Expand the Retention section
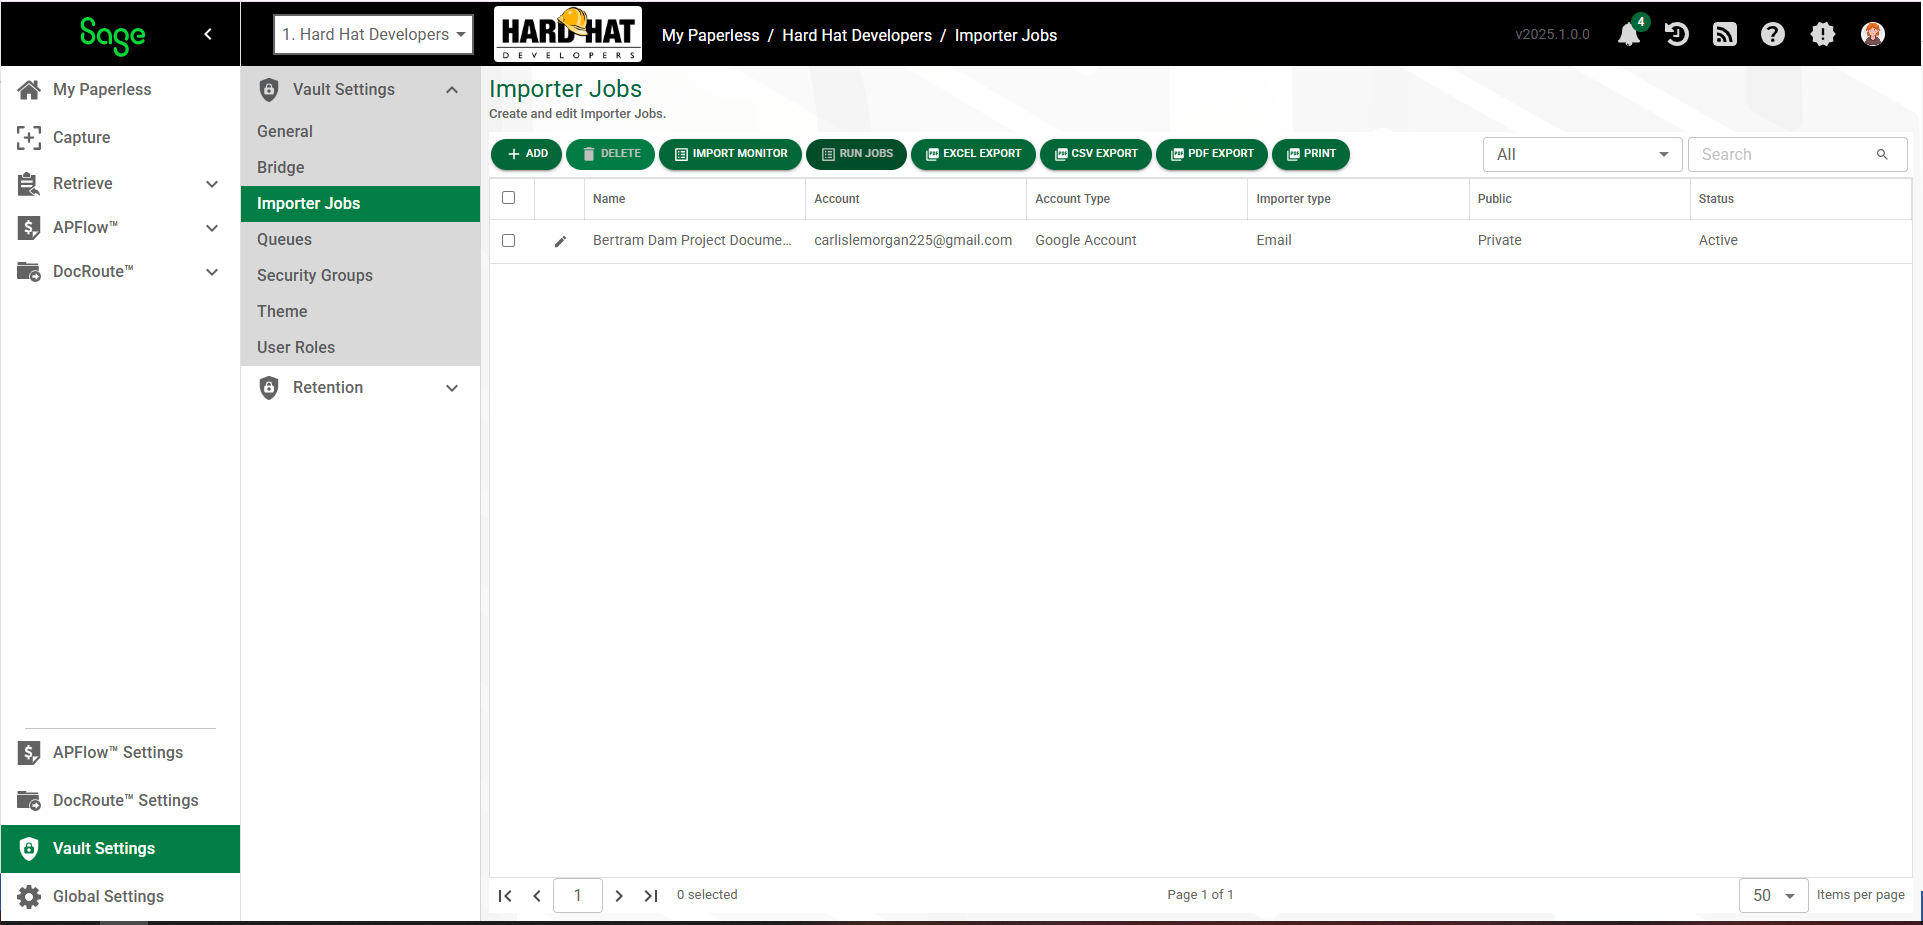Screen dimensions: 1923x925 [x=360, y=388]
